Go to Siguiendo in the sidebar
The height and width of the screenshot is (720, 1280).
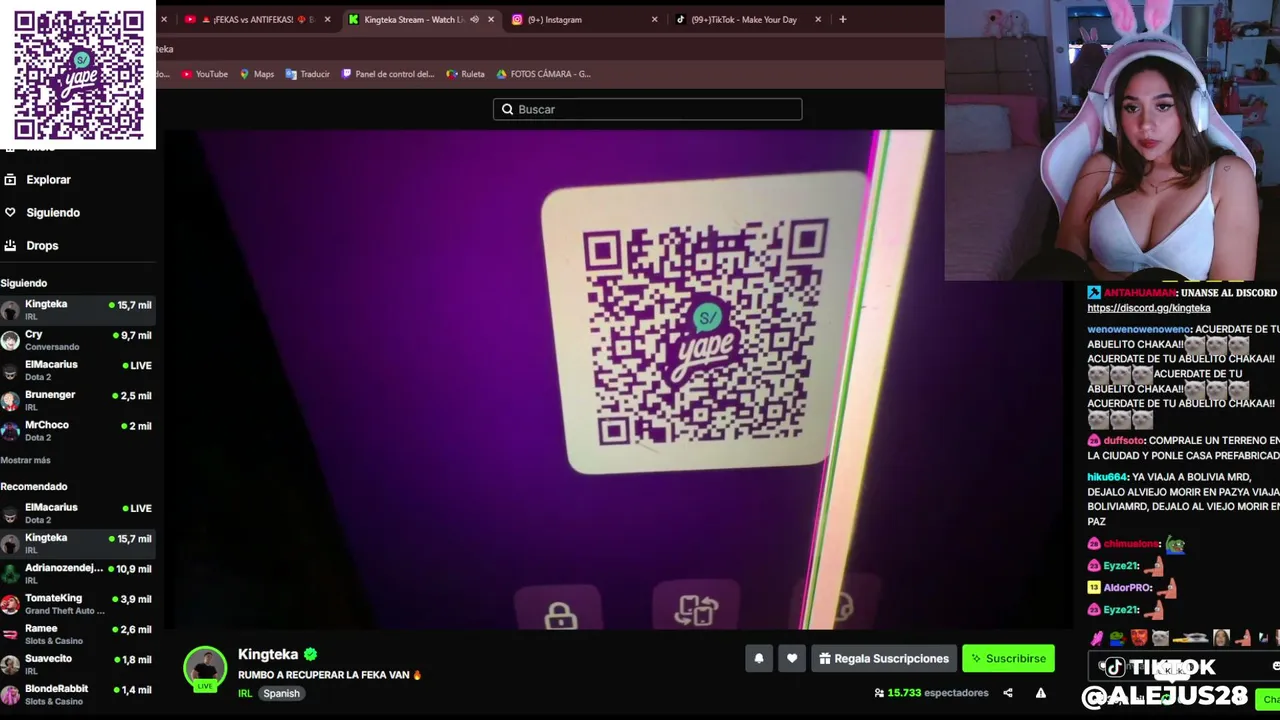click(53, 213)
